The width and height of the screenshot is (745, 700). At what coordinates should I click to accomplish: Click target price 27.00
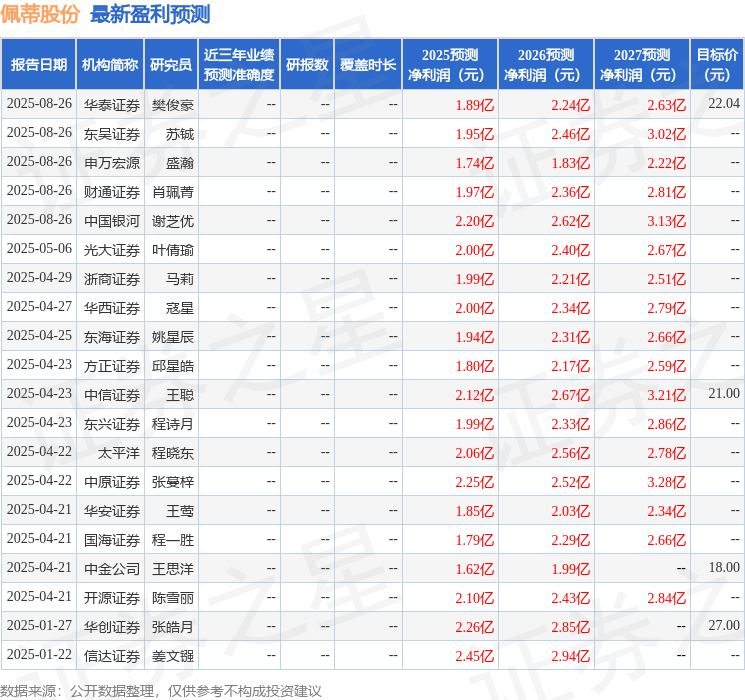pyautogui.click(x=724, y=625)
